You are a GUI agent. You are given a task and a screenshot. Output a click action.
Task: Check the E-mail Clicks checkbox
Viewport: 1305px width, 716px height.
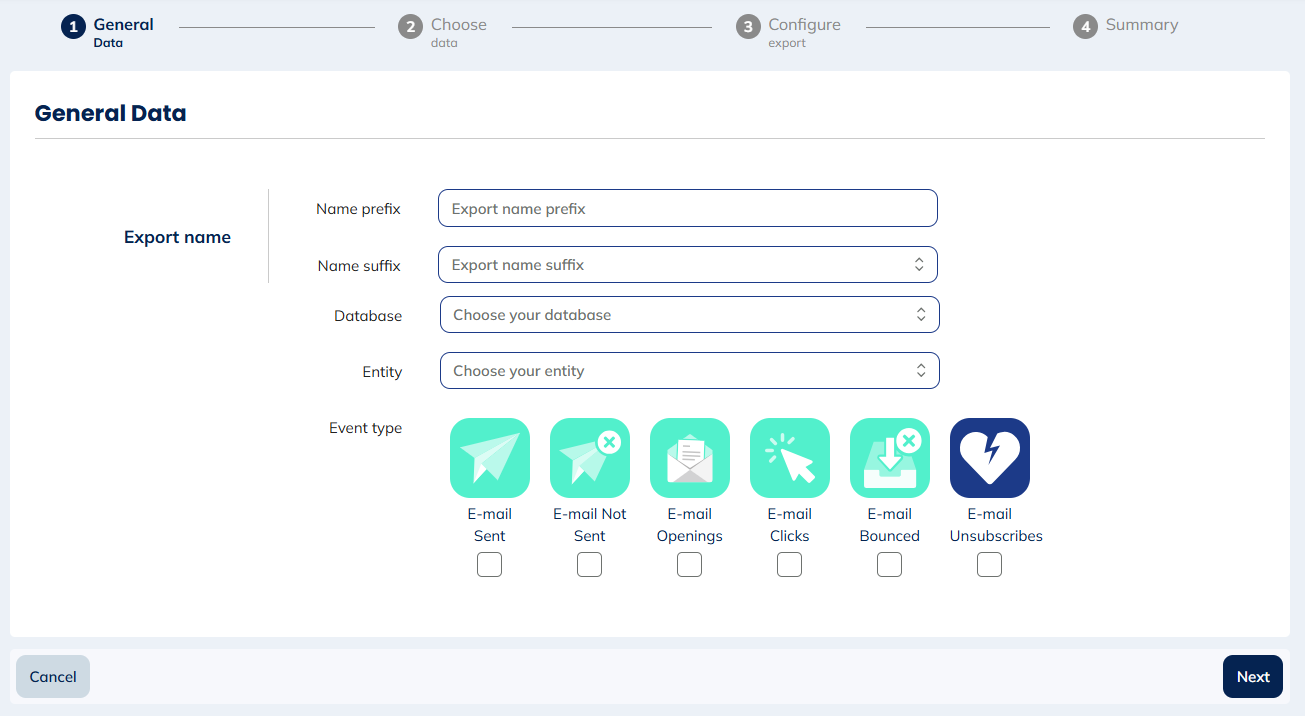pyautogui.click(x=789, y=564)
